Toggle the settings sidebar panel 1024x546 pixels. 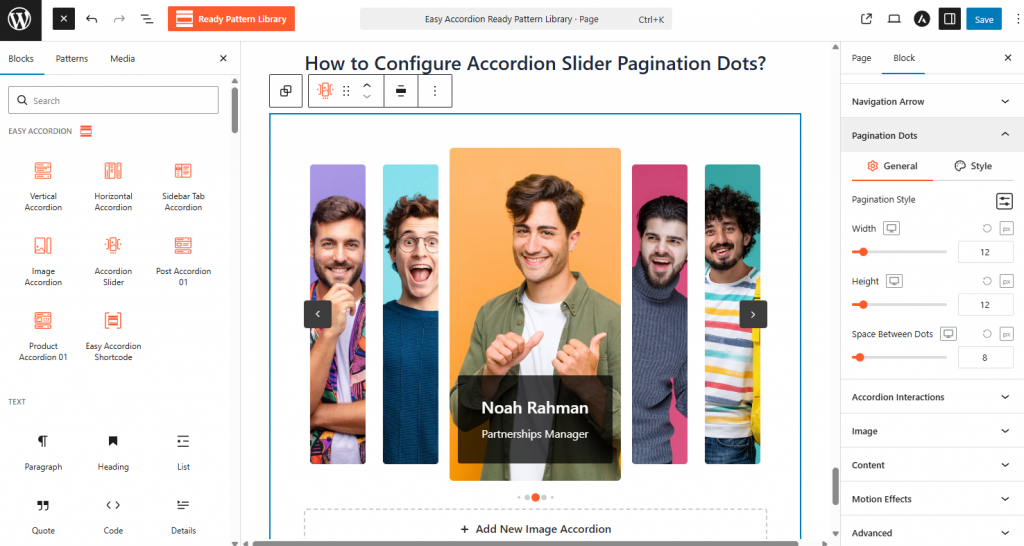point(950,19)
